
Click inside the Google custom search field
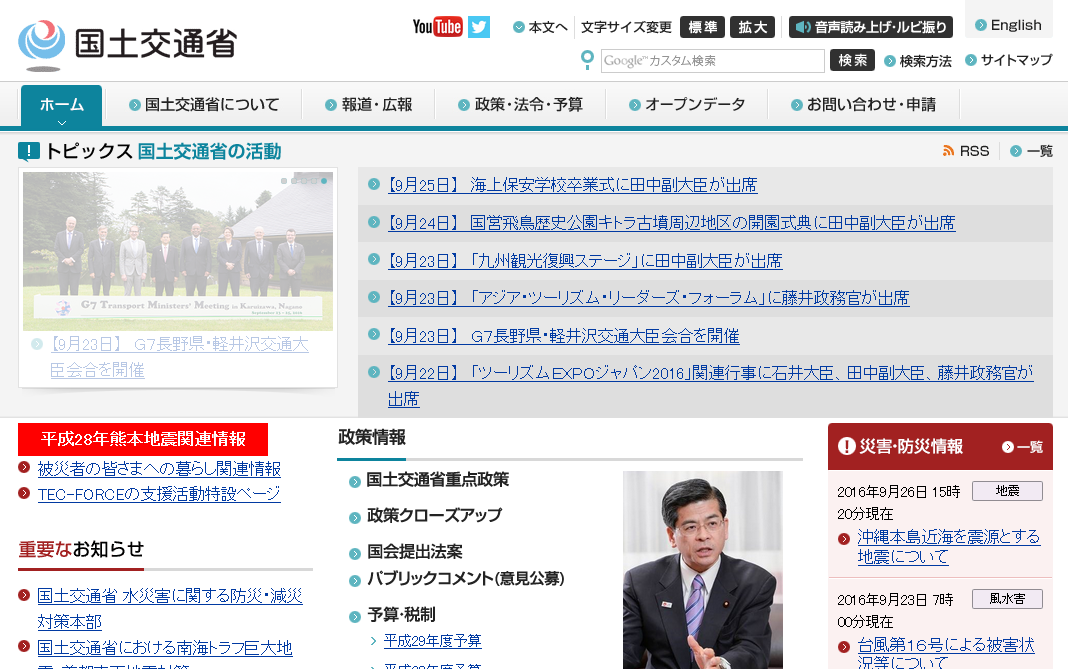[x=712, y=61]
